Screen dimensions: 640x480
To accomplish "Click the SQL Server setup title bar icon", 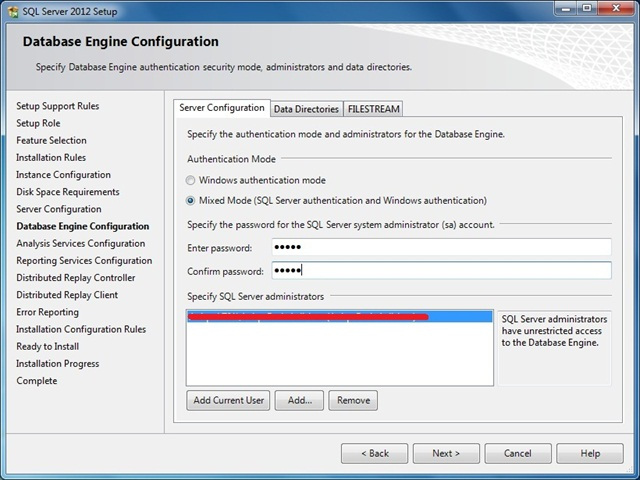I will pos(13,11).
